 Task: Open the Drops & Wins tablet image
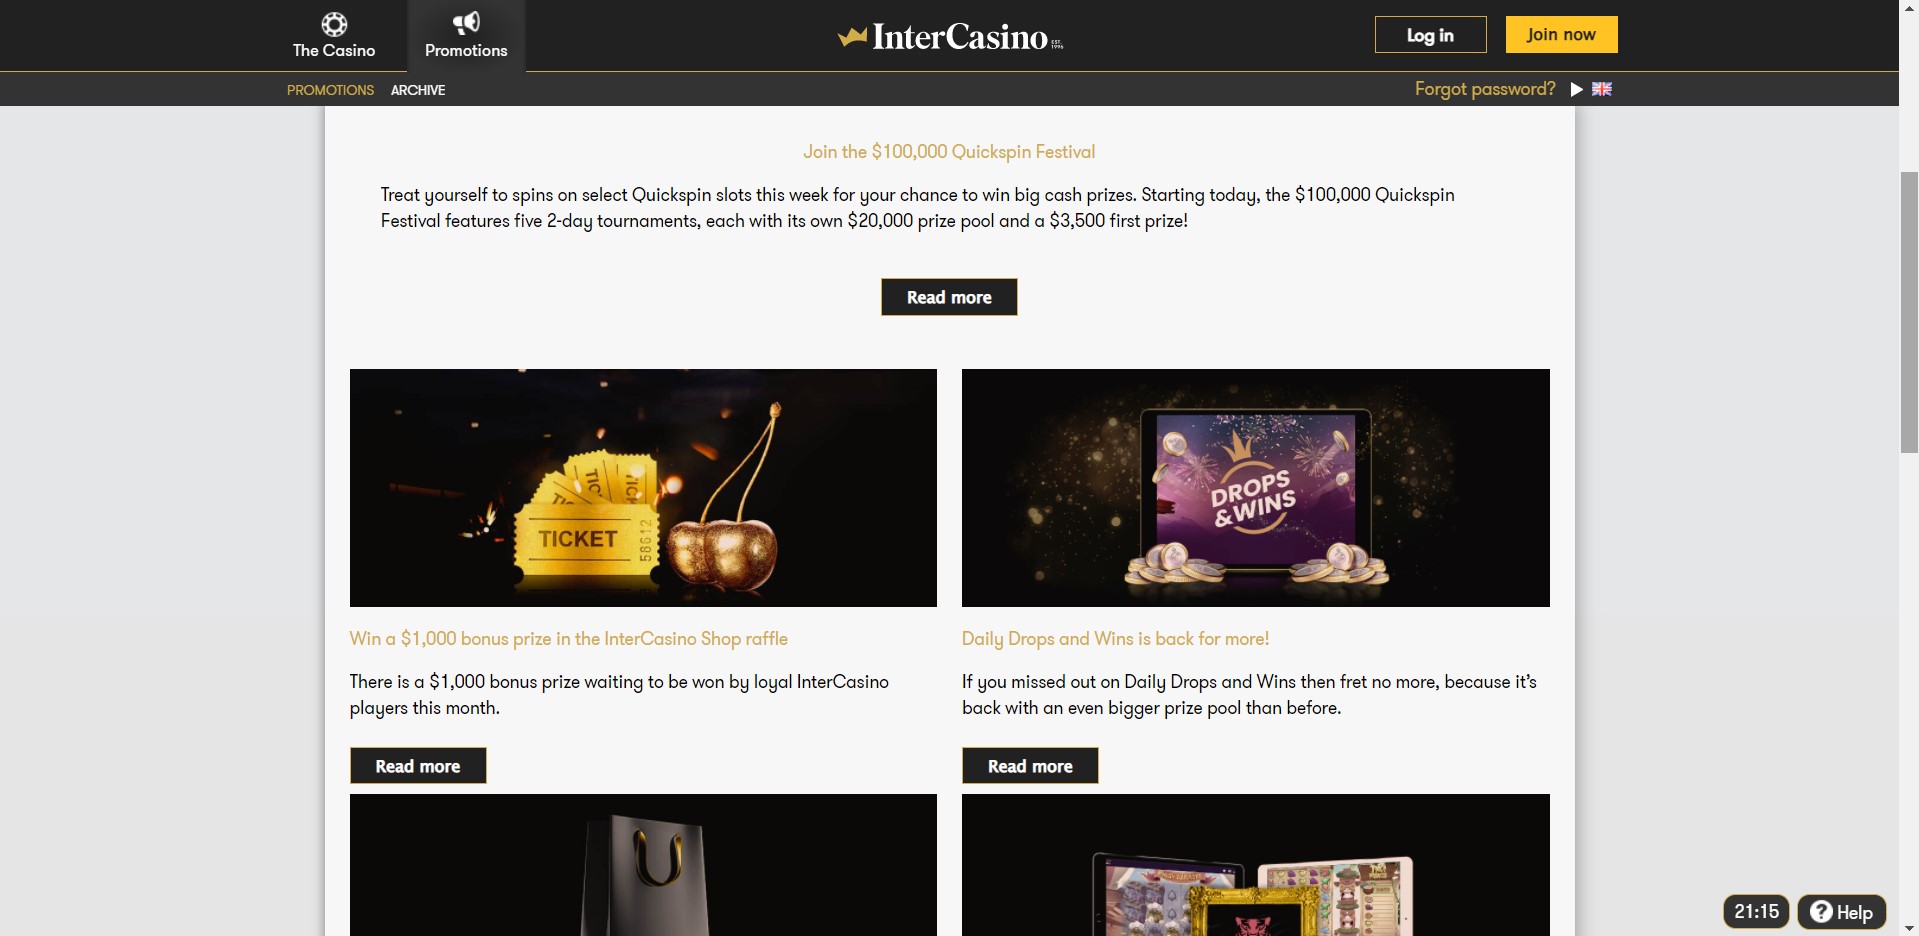click(1256, 488)
